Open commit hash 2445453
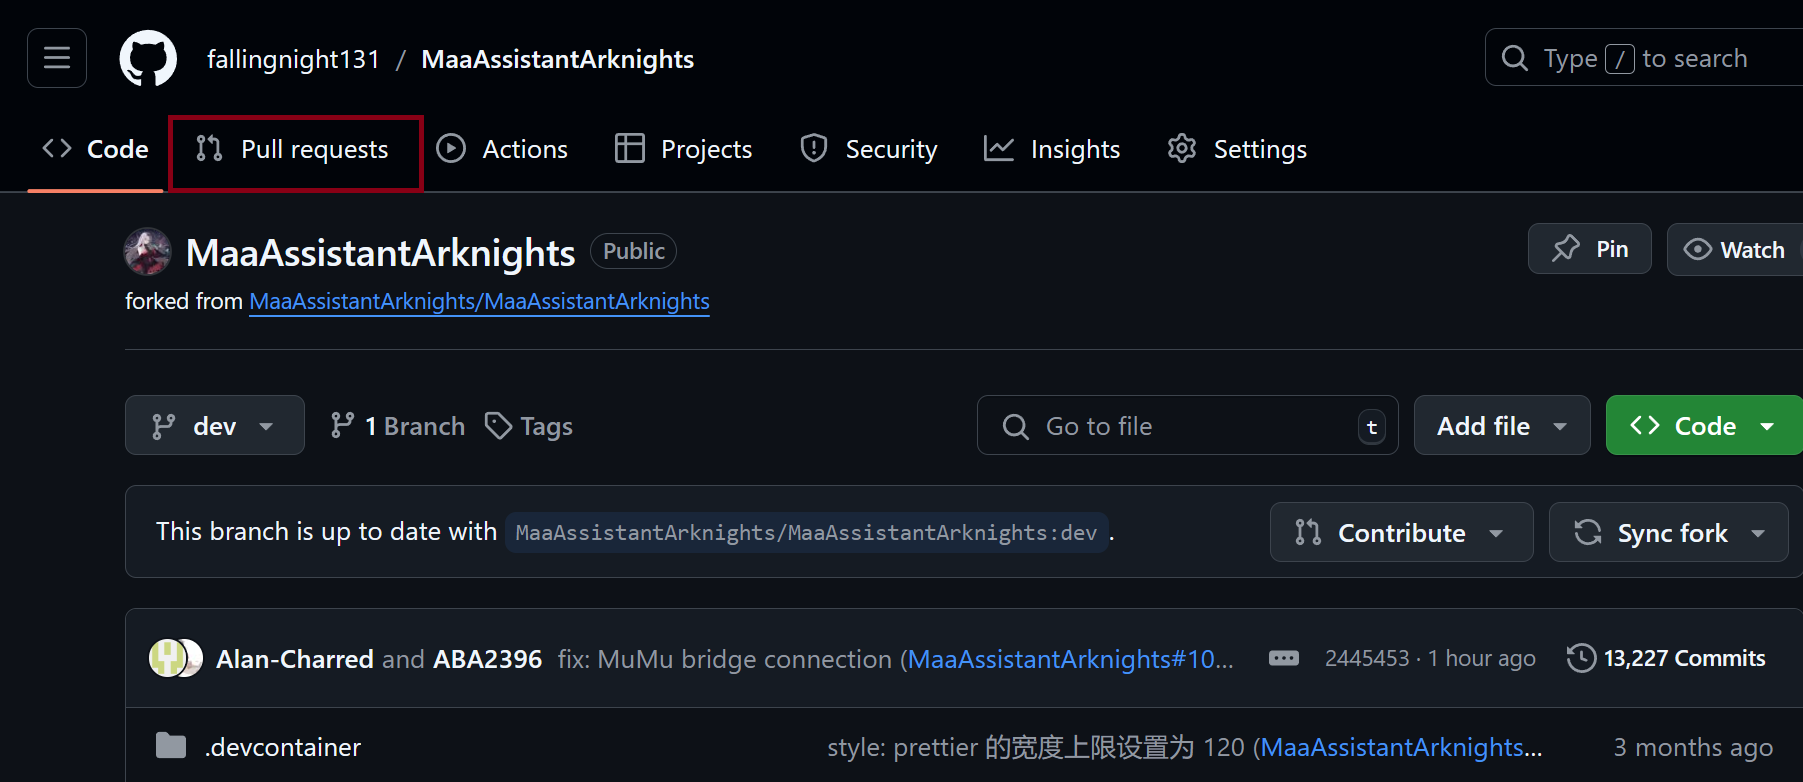Image resolution: width=1803 pixels, height=782 pixels. coord(1366,658)
